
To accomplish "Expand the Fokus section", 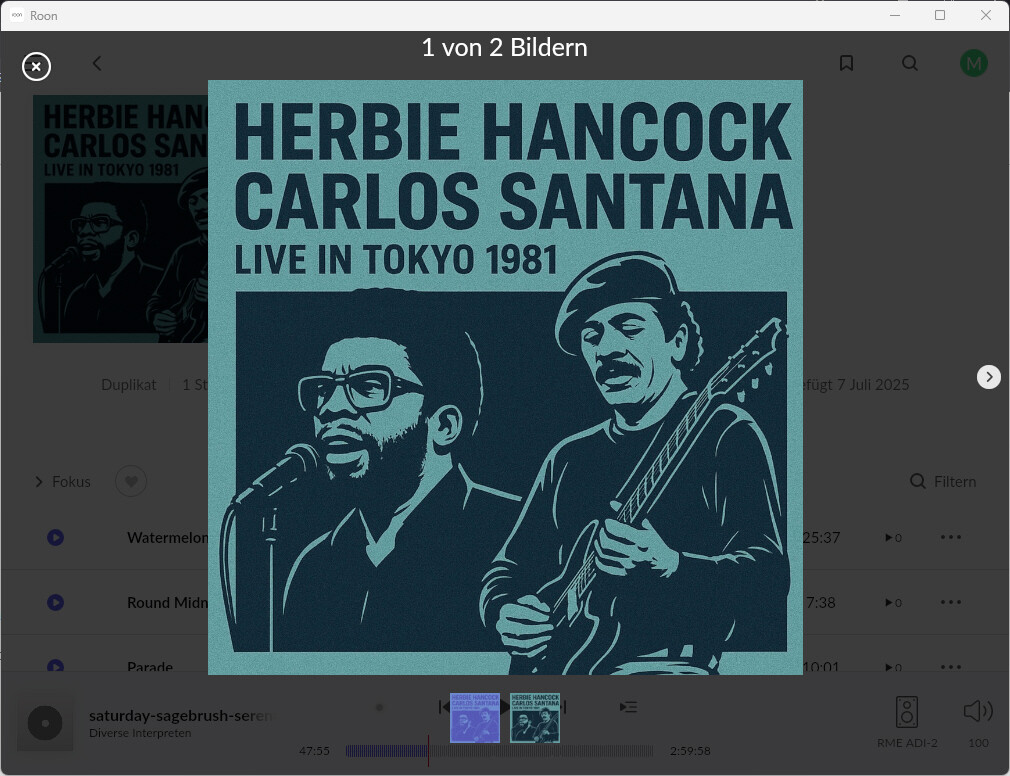I will click(x=62, y=482).
